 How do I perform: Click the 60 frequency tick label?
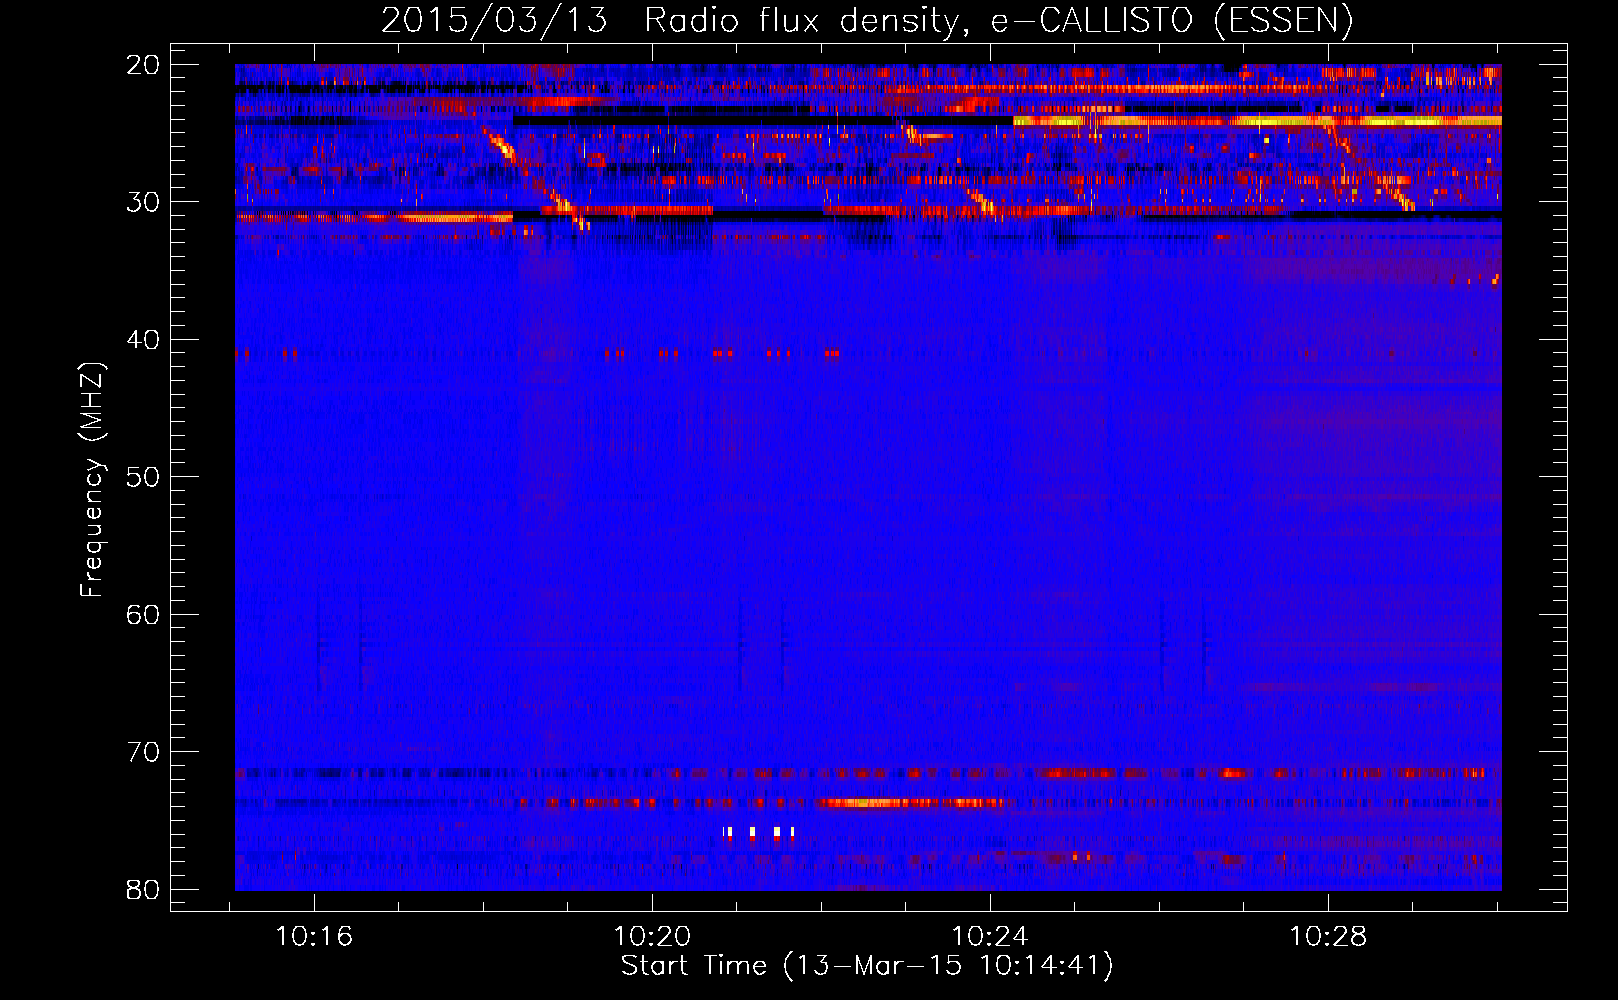pyautogui.click(x=143, y=614)
